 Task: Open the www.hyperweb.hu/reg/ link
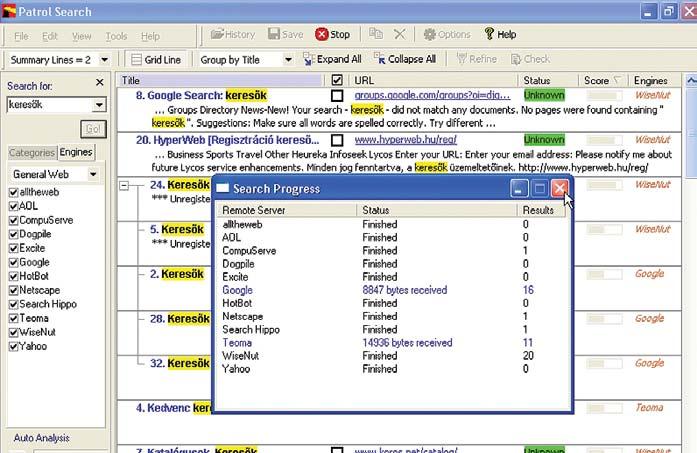pos(405,140)
